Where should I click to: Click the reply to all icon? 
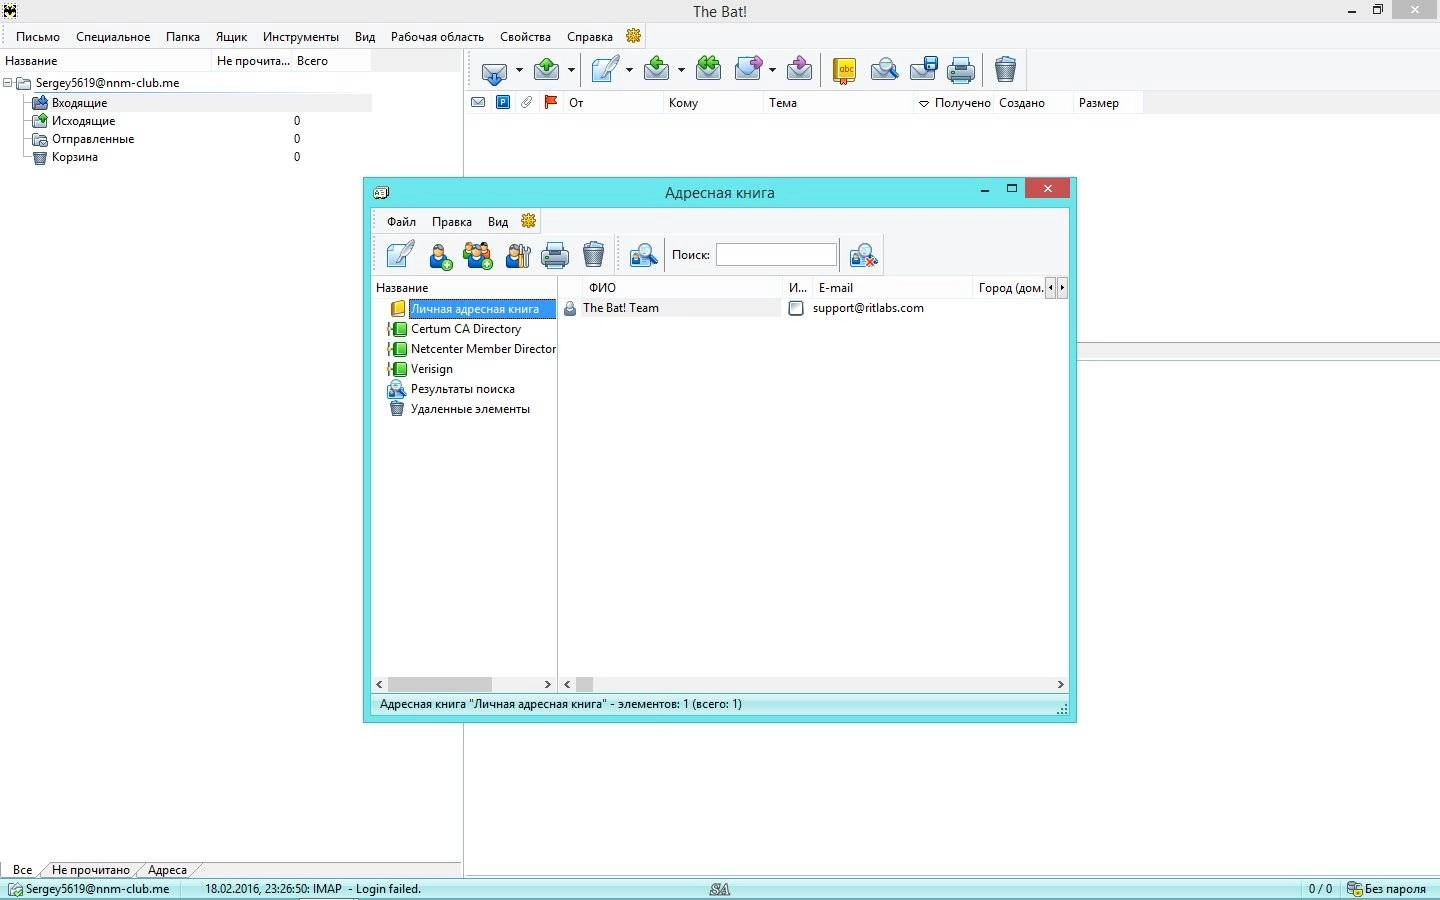709,70
